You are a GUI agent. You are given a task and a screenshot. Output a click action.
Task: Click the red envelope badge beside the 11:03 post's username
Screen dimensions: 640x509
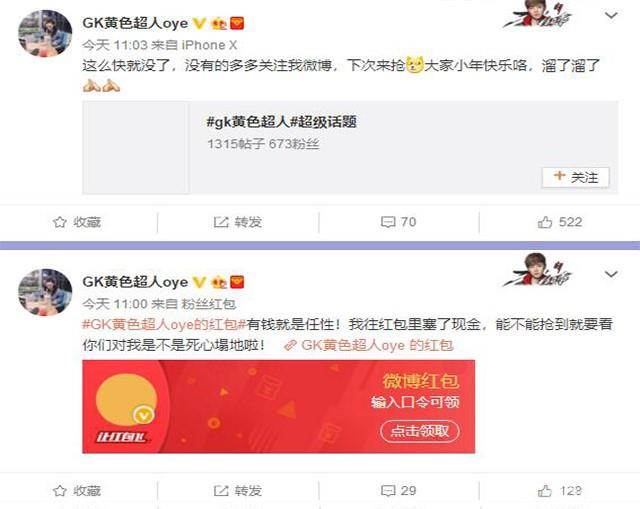coord(237,23)
